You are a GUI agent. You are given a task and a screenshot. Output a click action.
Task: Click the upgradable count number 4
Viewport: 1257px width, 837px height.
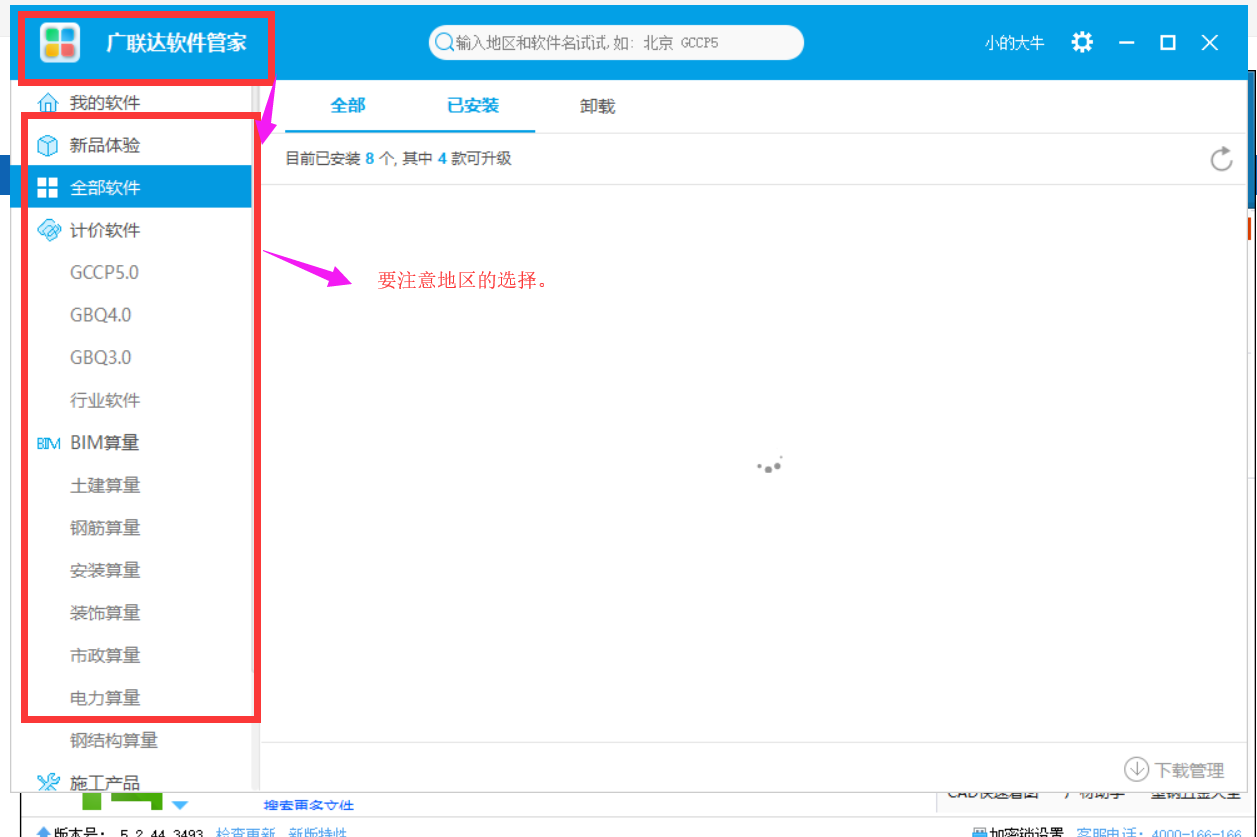pos(442,158)
